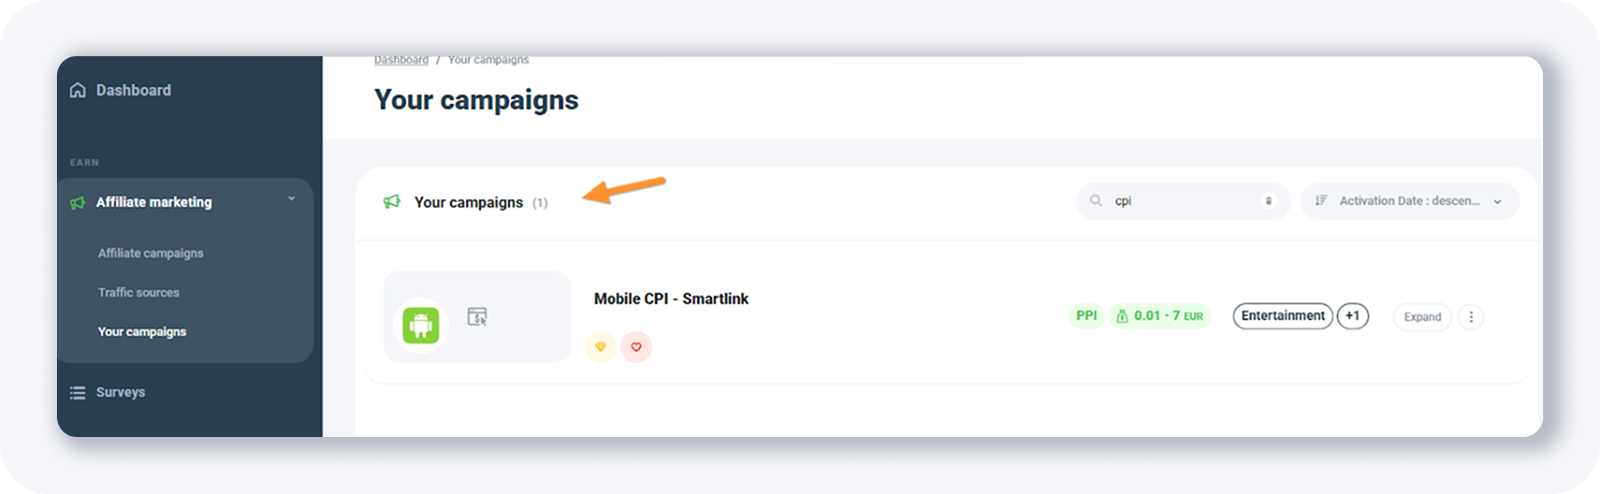Select Your campaigns in the sidebar

pyautogui.click(x=142, y=332)
